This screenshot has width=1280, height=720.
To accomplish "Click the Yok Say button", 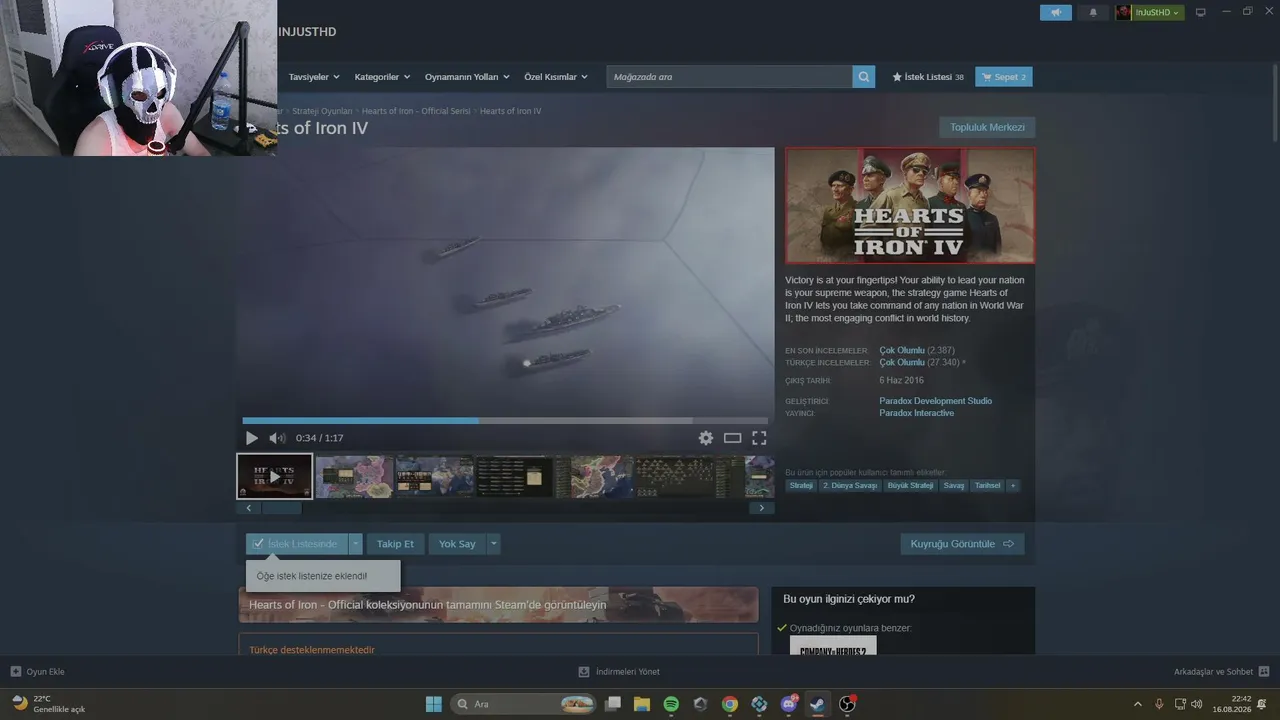I will pyautogui.click(x=457, y=544).
